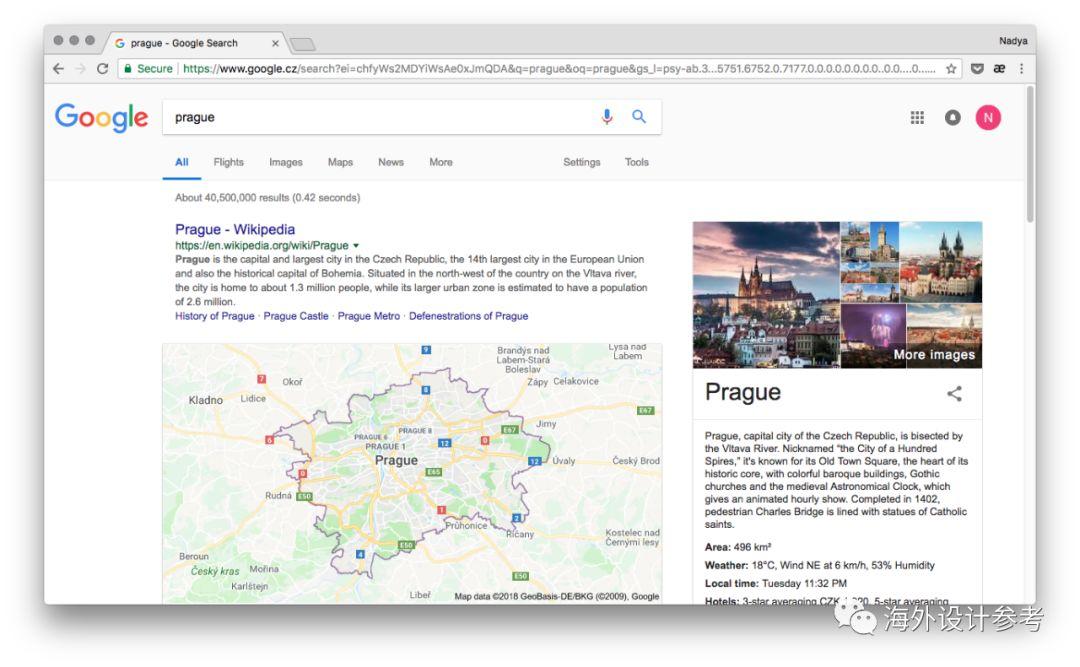Switch to the News tab
This screenshot has width=1080, height=667.
coord(391,162)
